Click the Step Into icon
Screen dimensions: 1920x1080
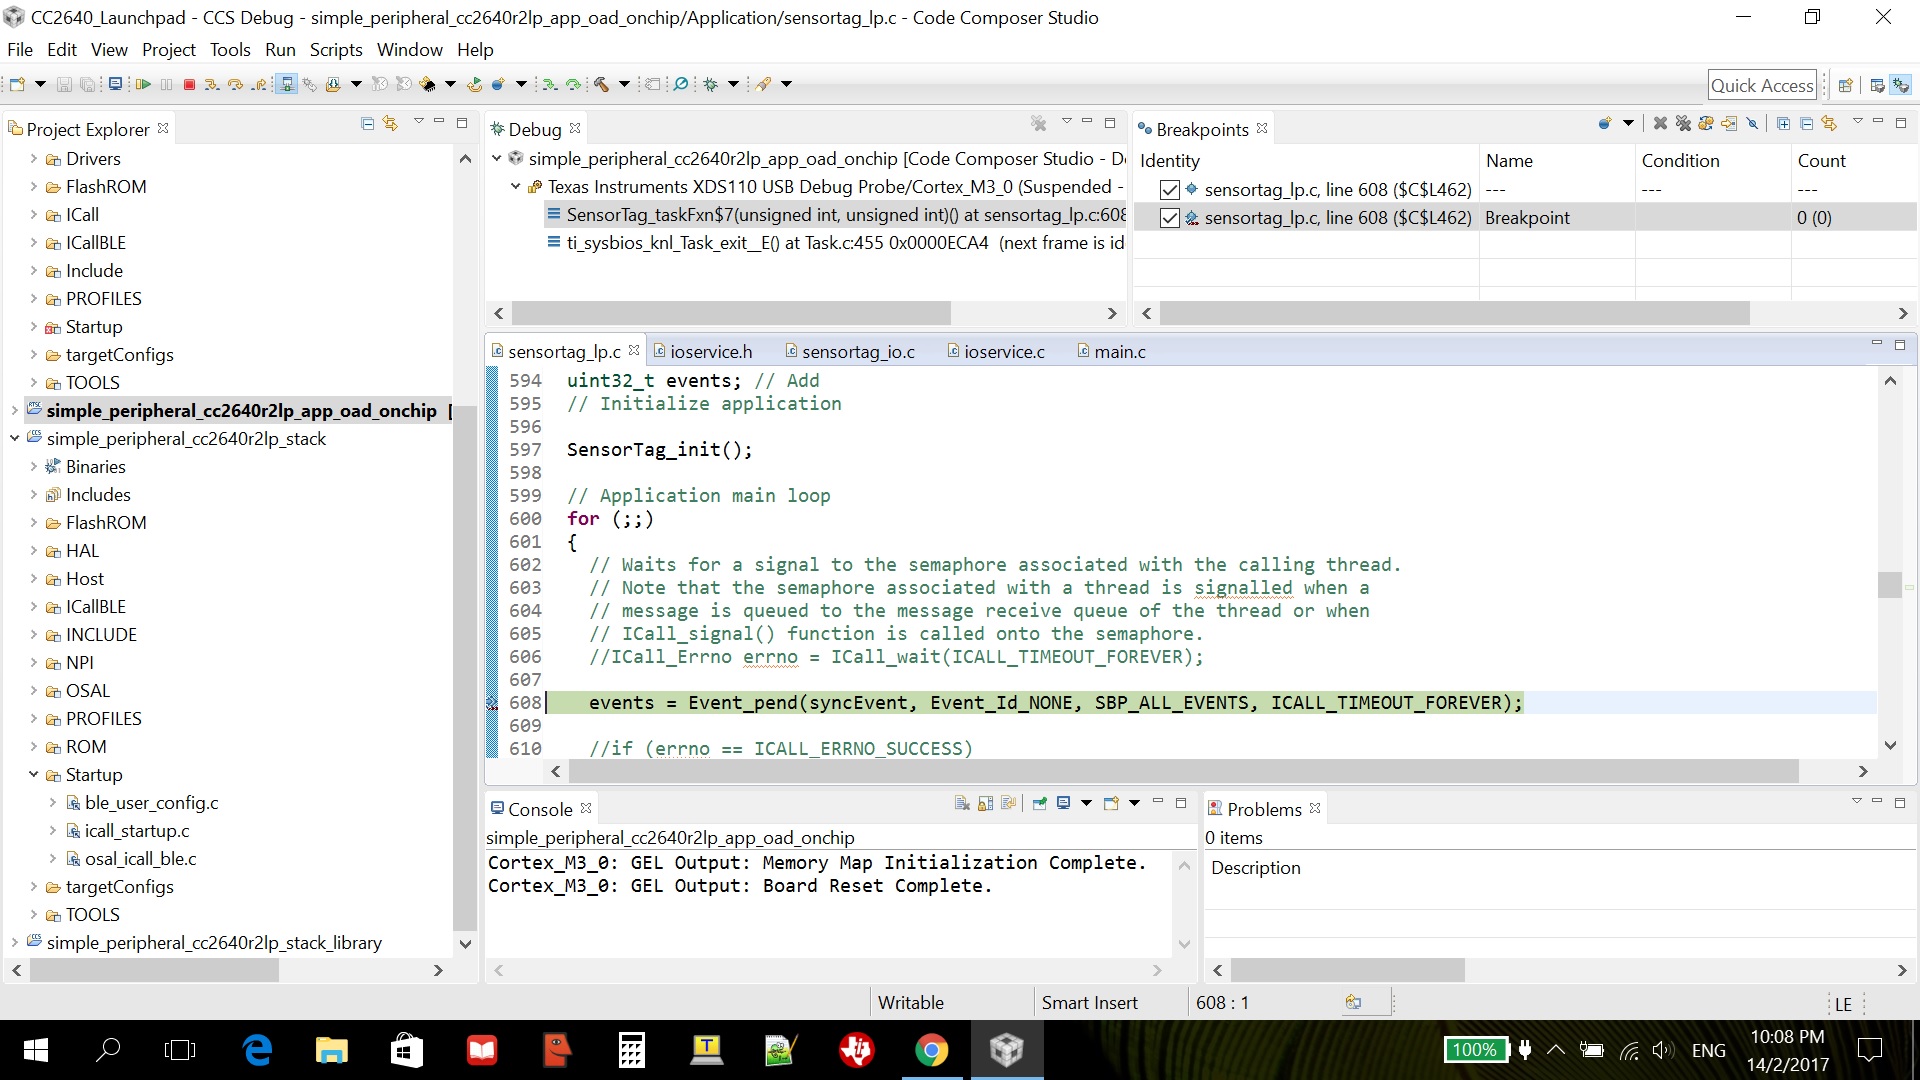[212, 84]
